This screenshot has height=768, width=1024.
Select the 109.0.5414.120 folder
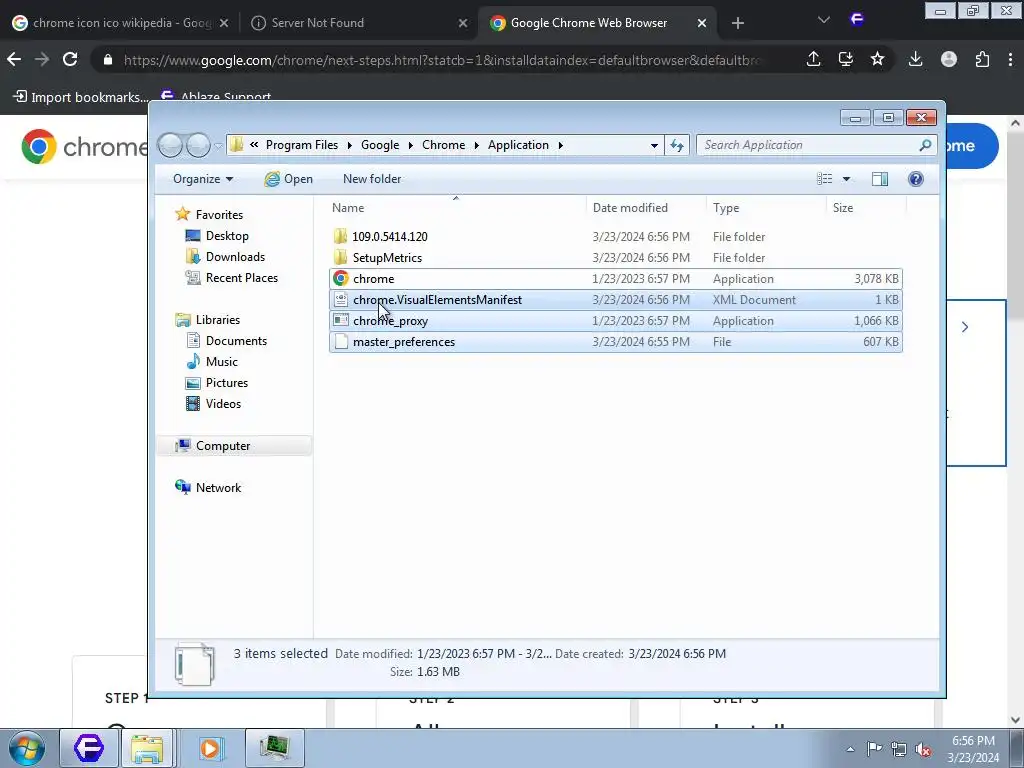(616, 236)
